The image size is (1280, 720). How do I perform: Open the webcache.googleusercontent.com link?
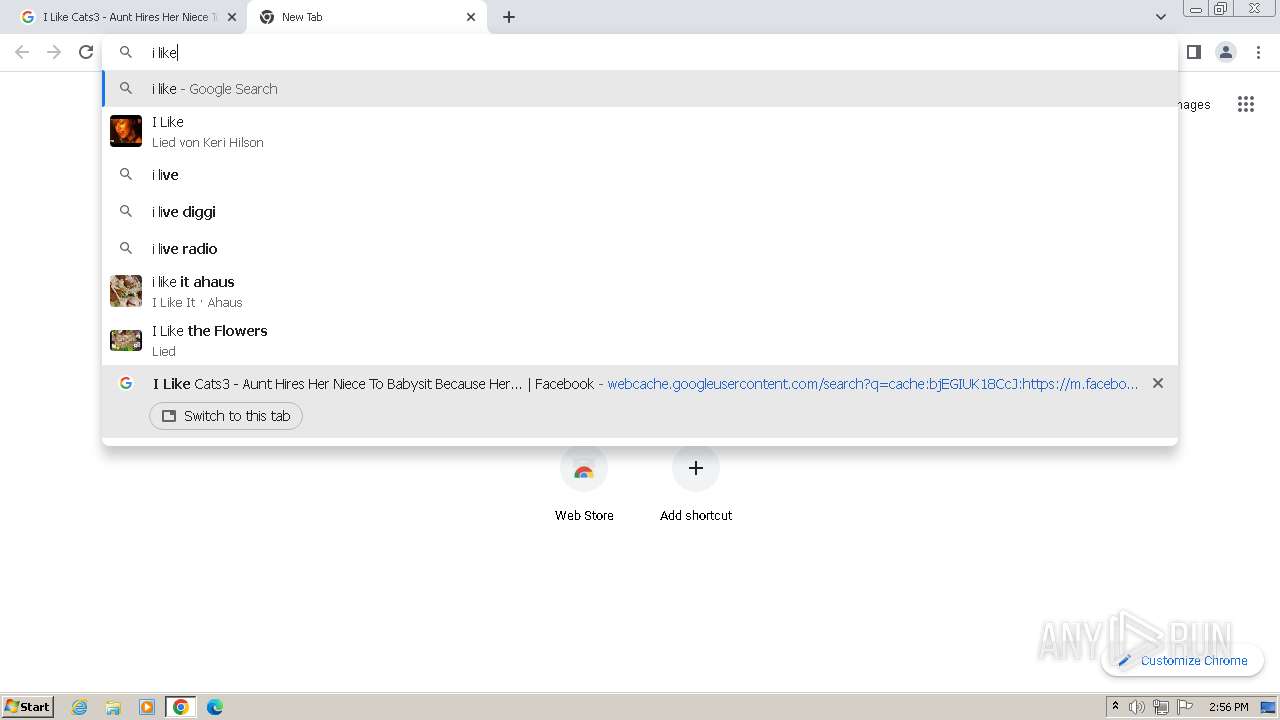click(x=872, y=384)
